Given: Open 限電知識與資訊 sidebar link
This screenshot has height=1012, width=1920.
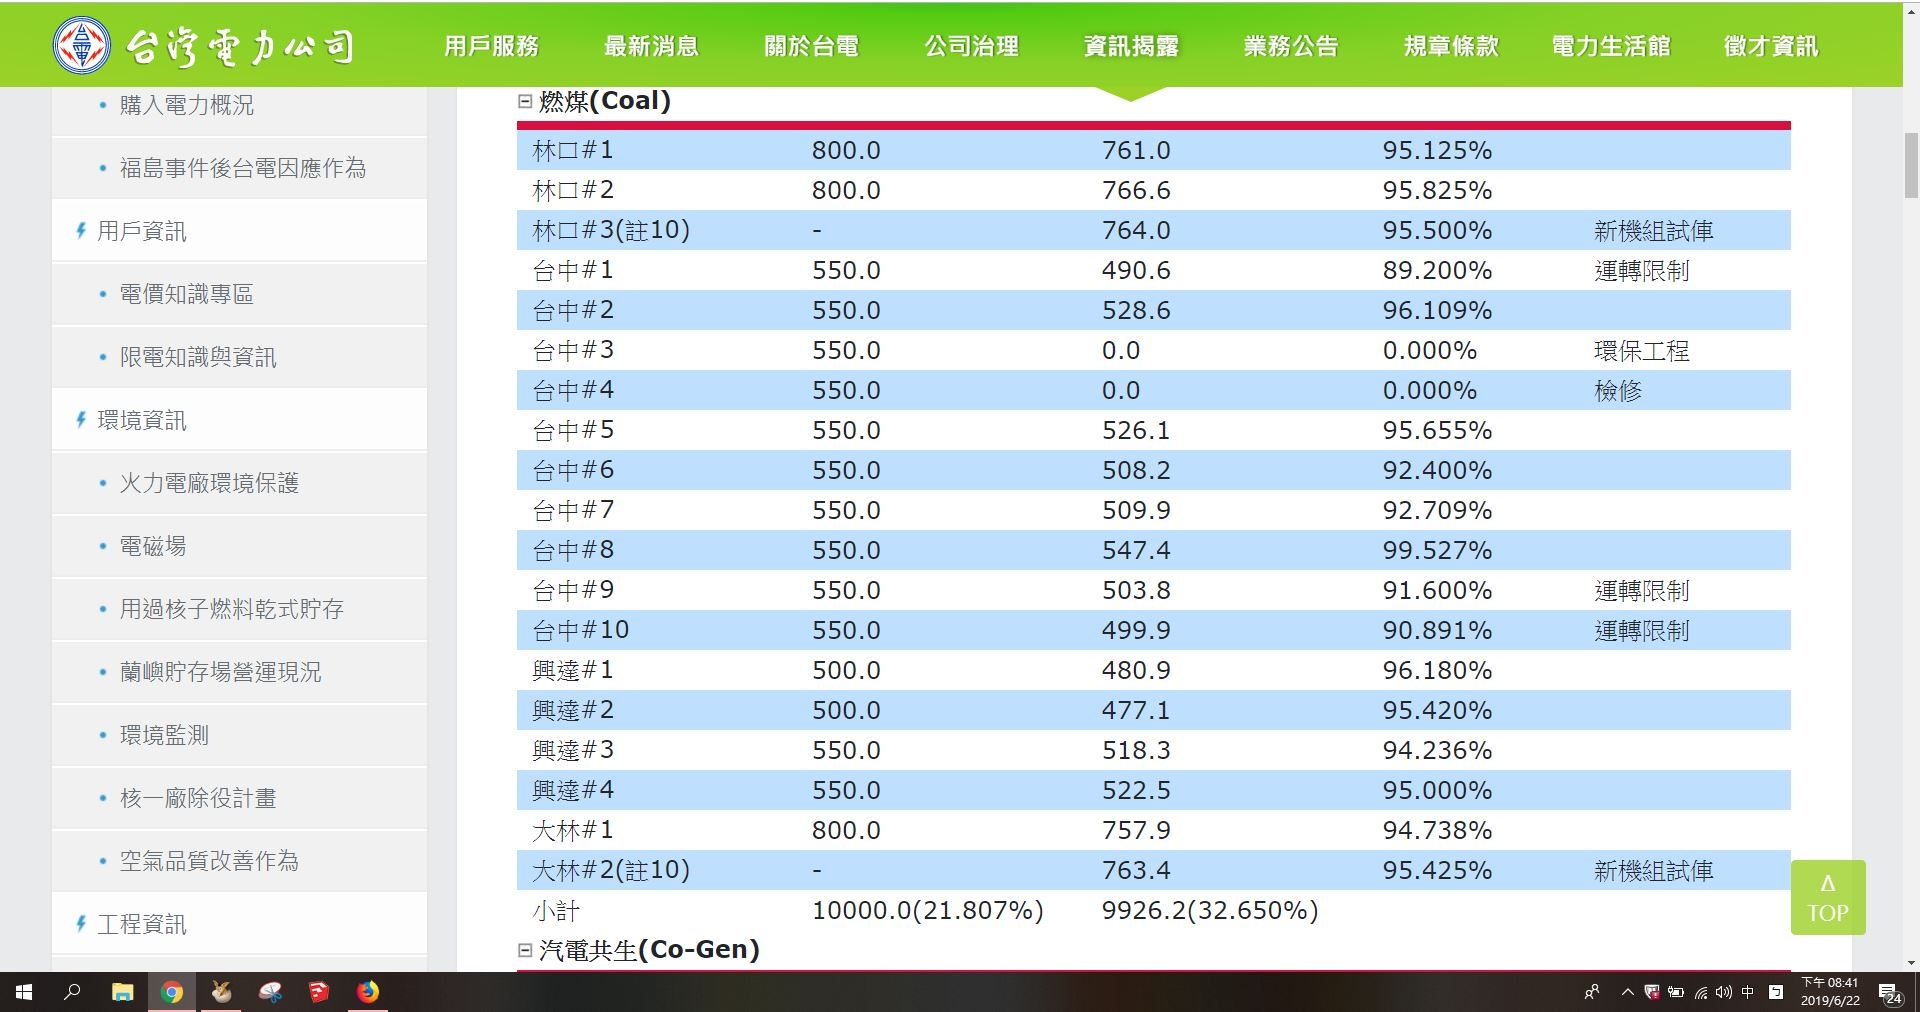Looking at the screenshot, I should [x=197, y=357].
